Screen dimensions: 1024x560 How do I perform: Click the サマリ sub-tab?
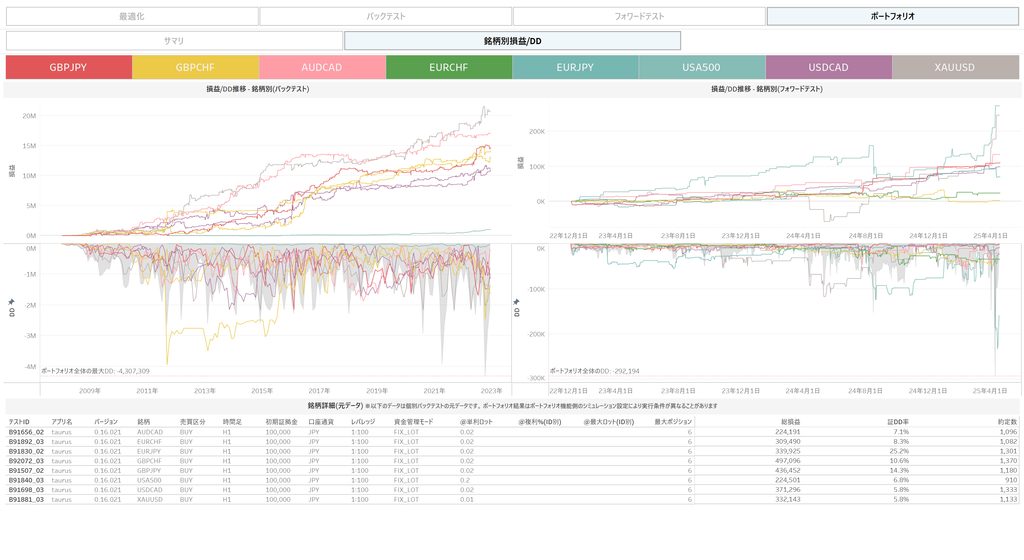[x=174, y=41]
